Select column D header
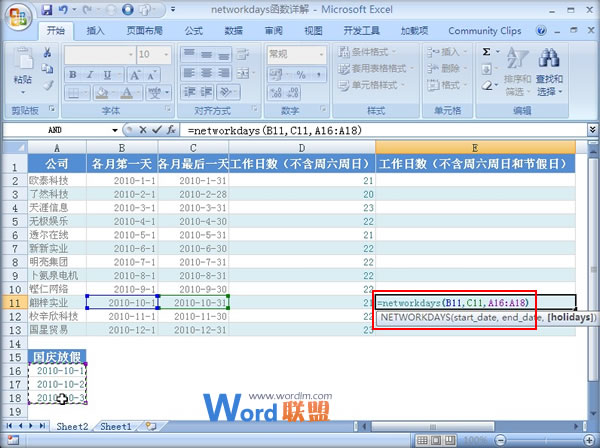The height and width of the screenshot is (448, 600). [x=302, y=148]
